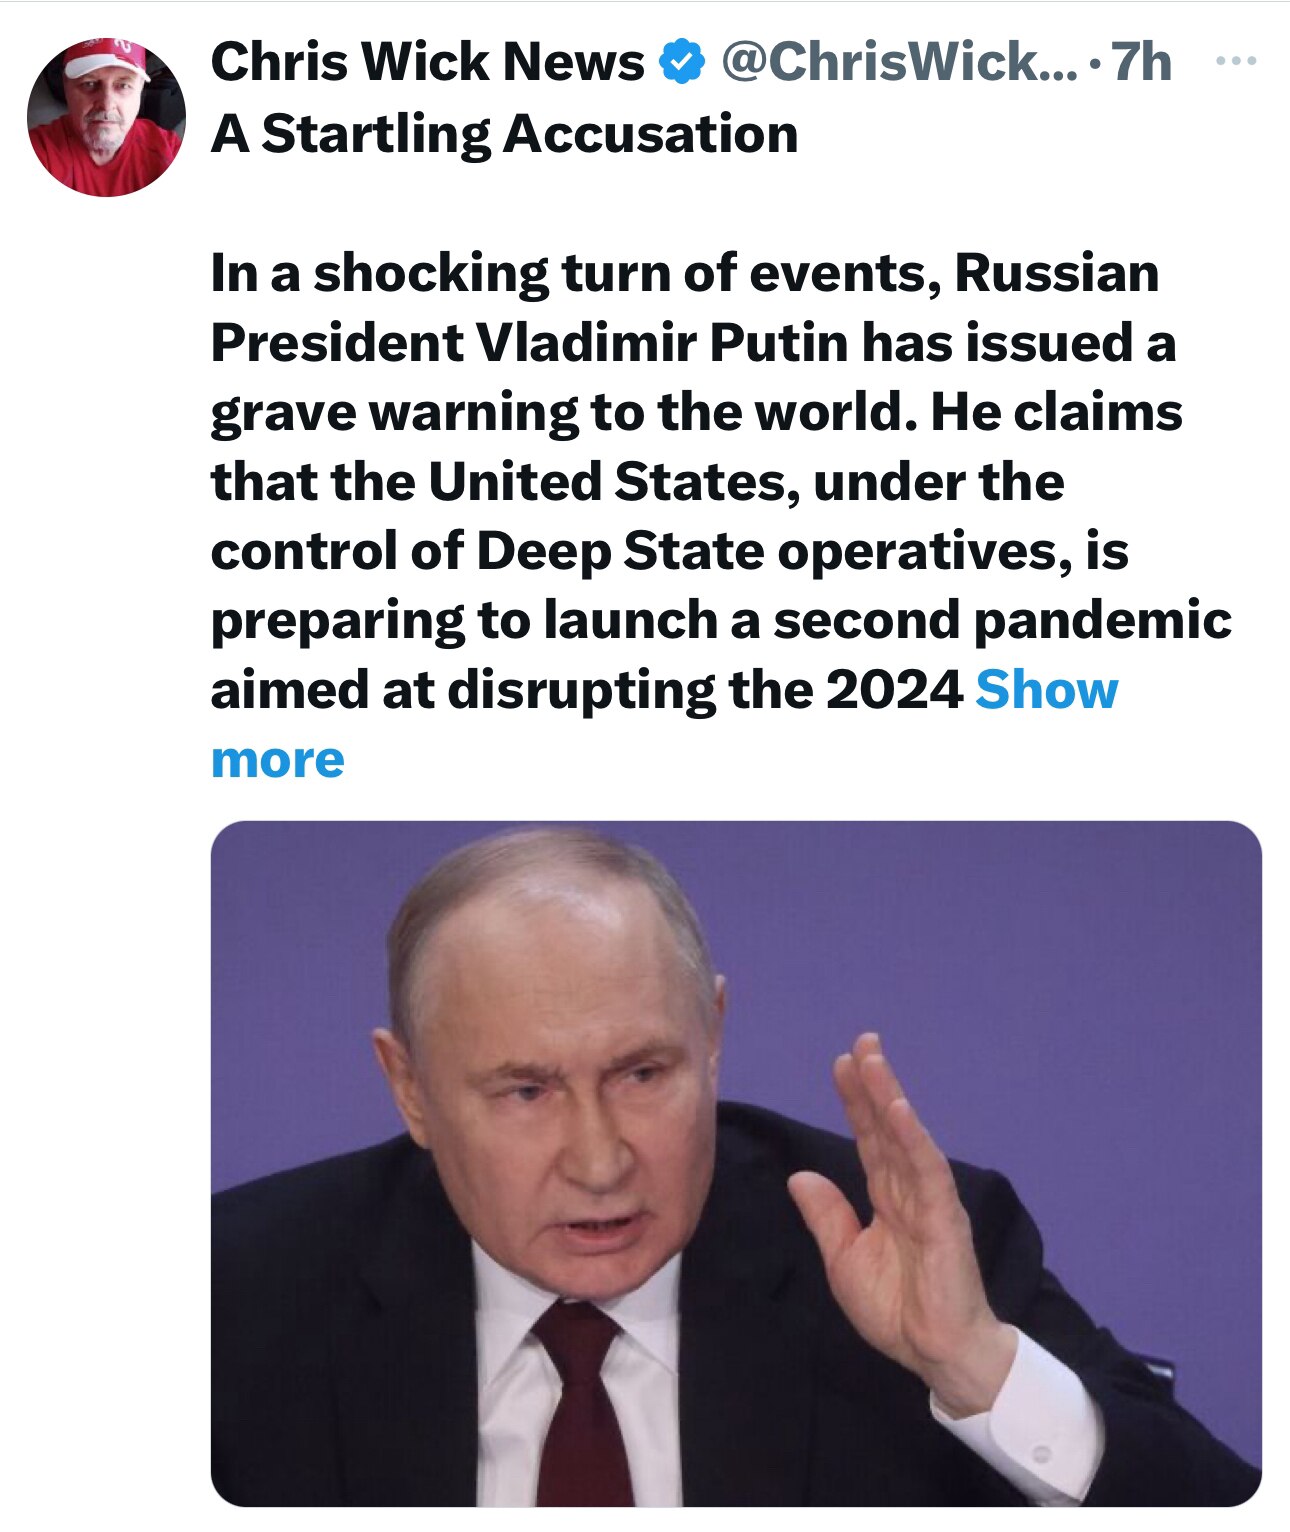
Task: Click "more" to reveal hidden tweet text
Action: (x=276, y=760)
